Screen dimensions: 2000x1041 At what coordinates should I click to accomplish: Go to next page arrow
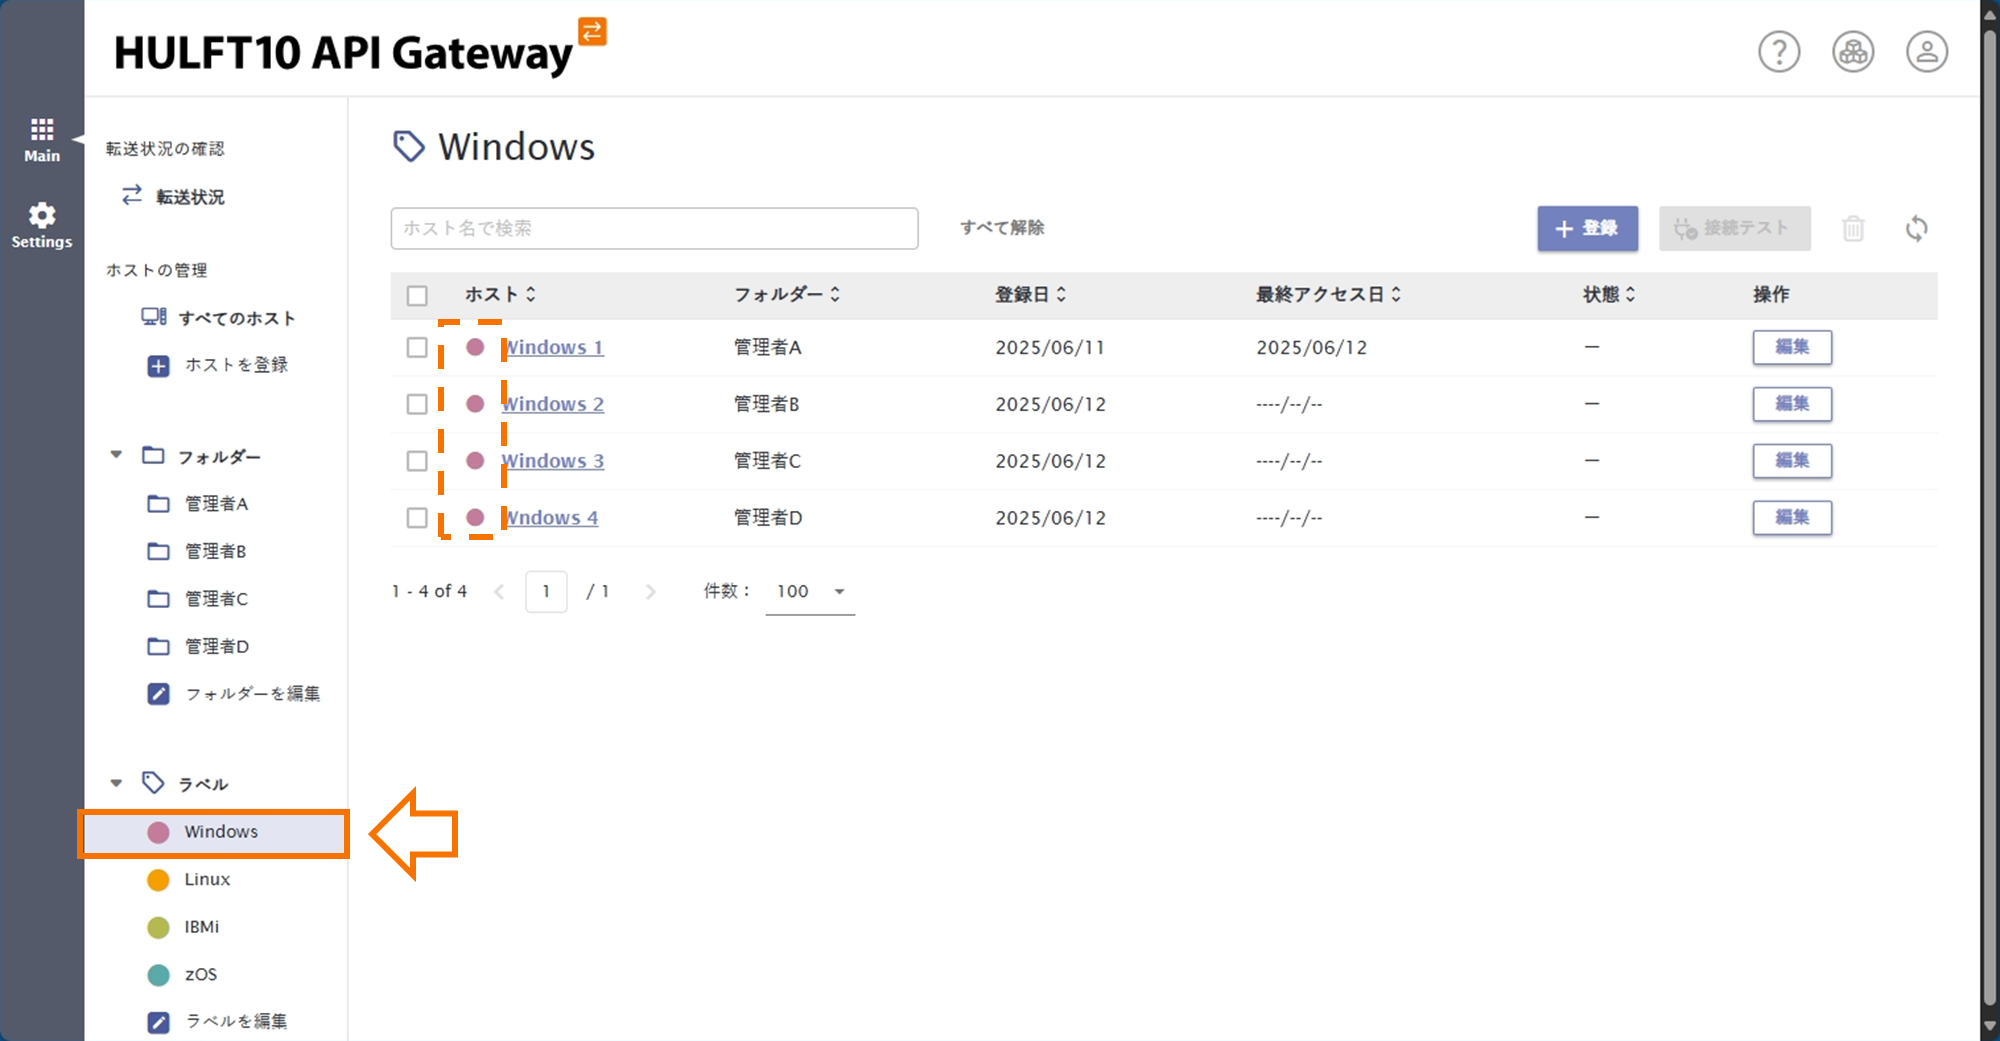[651, 592]
